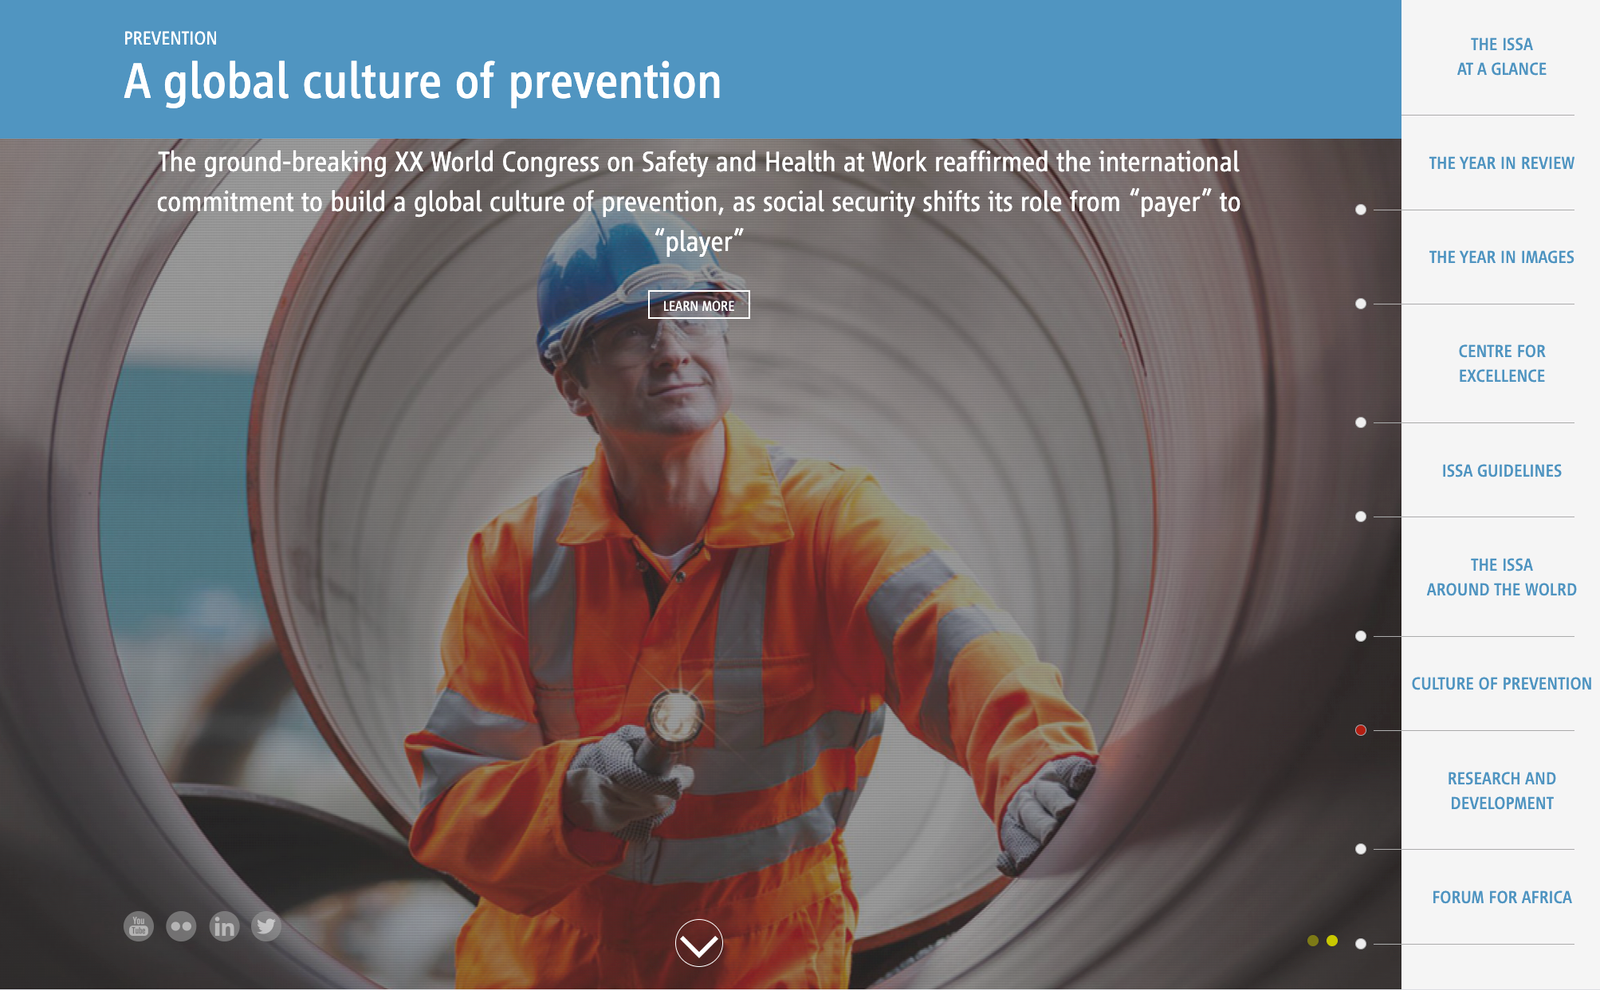Viewport: 1600px width, 990px height.
Task: Open The Year In Review section
Action: pyautogui.click(x=1501, y=163)
